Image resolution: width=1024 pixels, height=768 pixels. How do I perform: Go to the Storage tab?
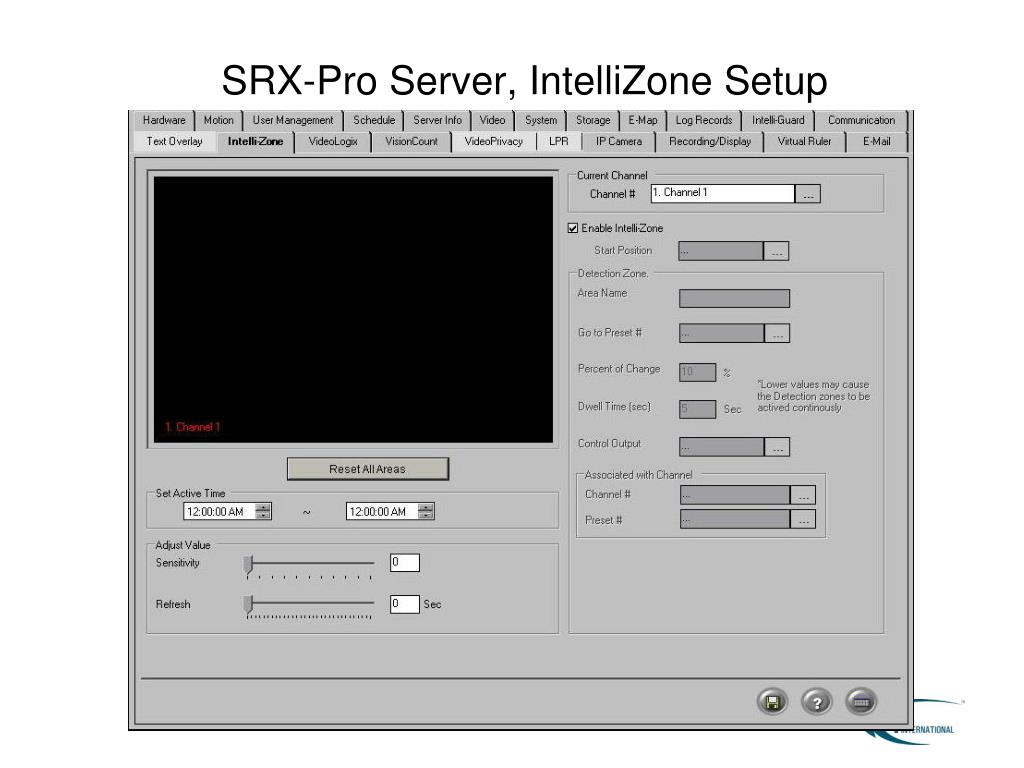coord(592,120)
